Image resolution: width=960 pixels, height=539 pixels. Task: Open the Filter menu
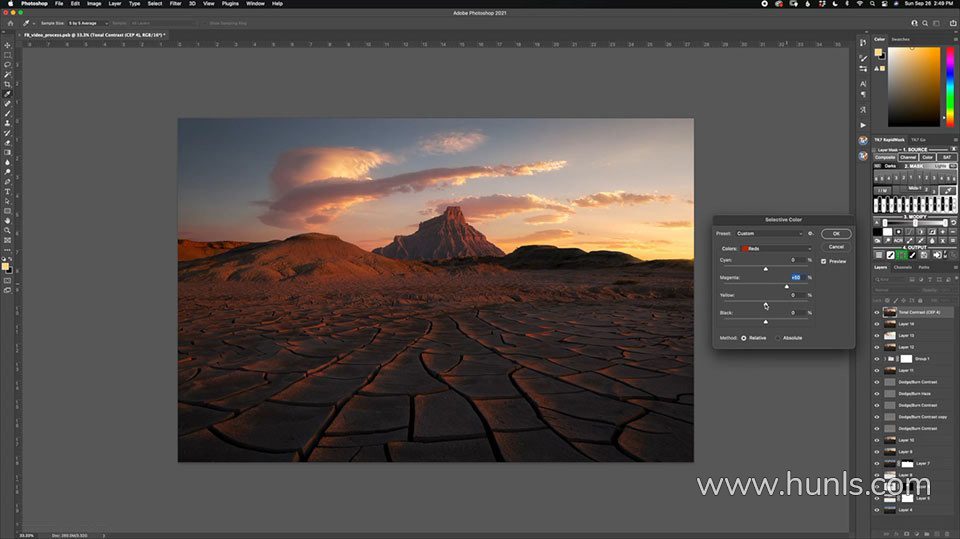(176, 4)
